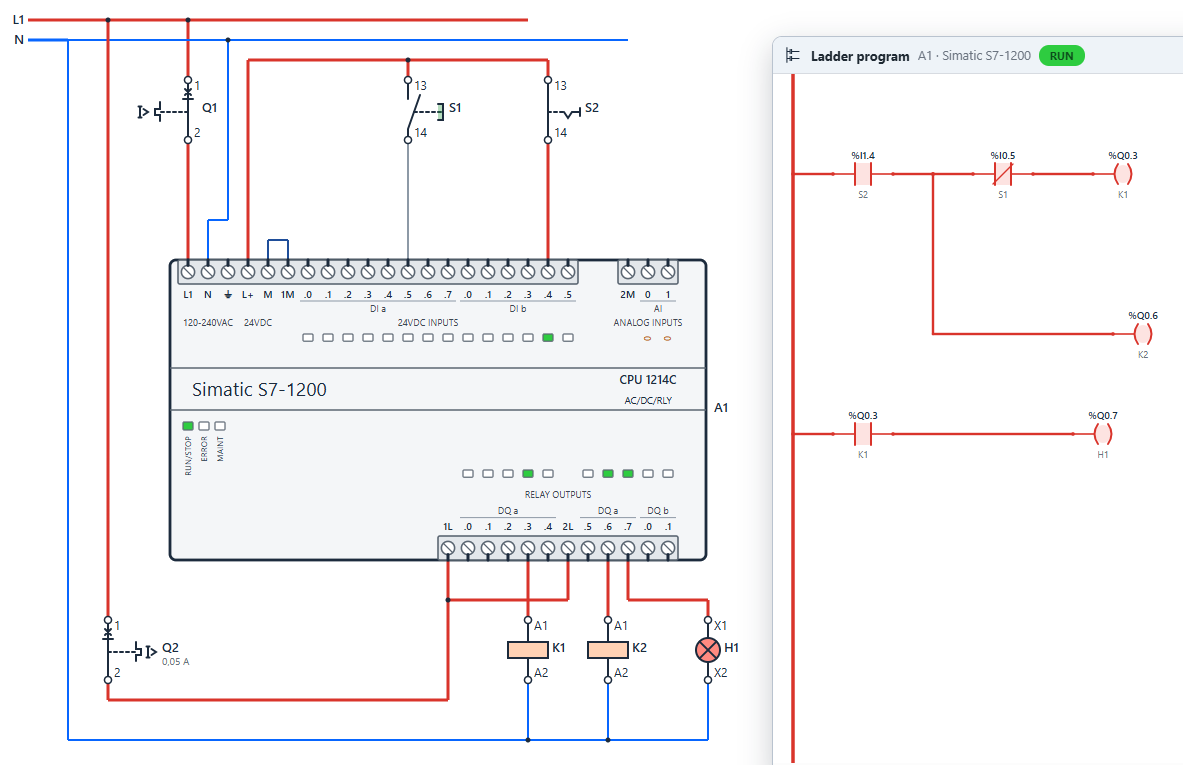Click the Q2 0,05 A rating text
Viewport: 1183px width, 765px height.
tap(175, 662)
